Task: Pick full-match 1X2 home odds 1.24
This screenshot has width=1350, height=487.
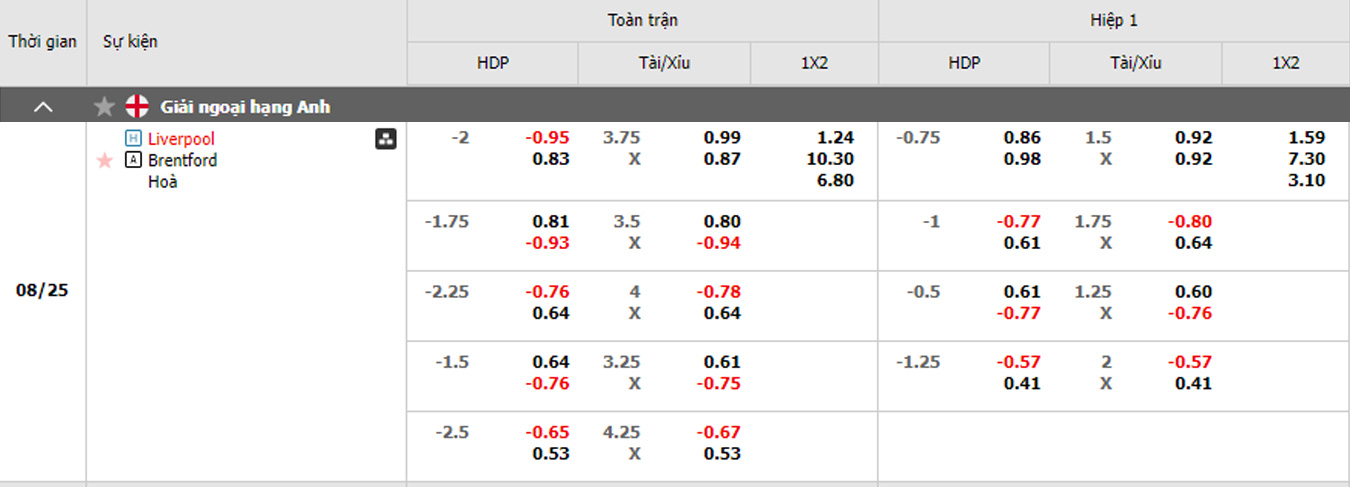Action: click(835, 138)
